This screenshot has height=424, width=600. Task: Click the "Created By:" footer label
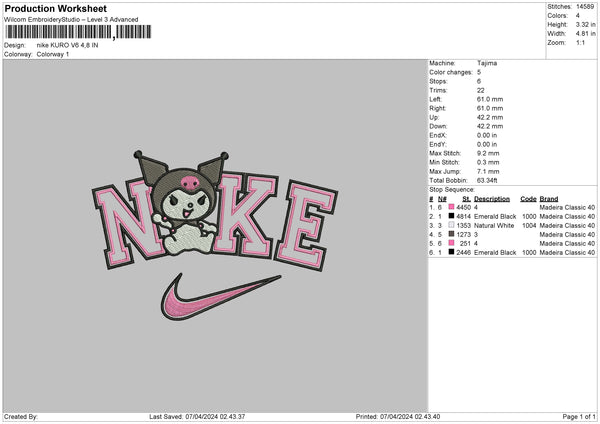tap(21, 416)
